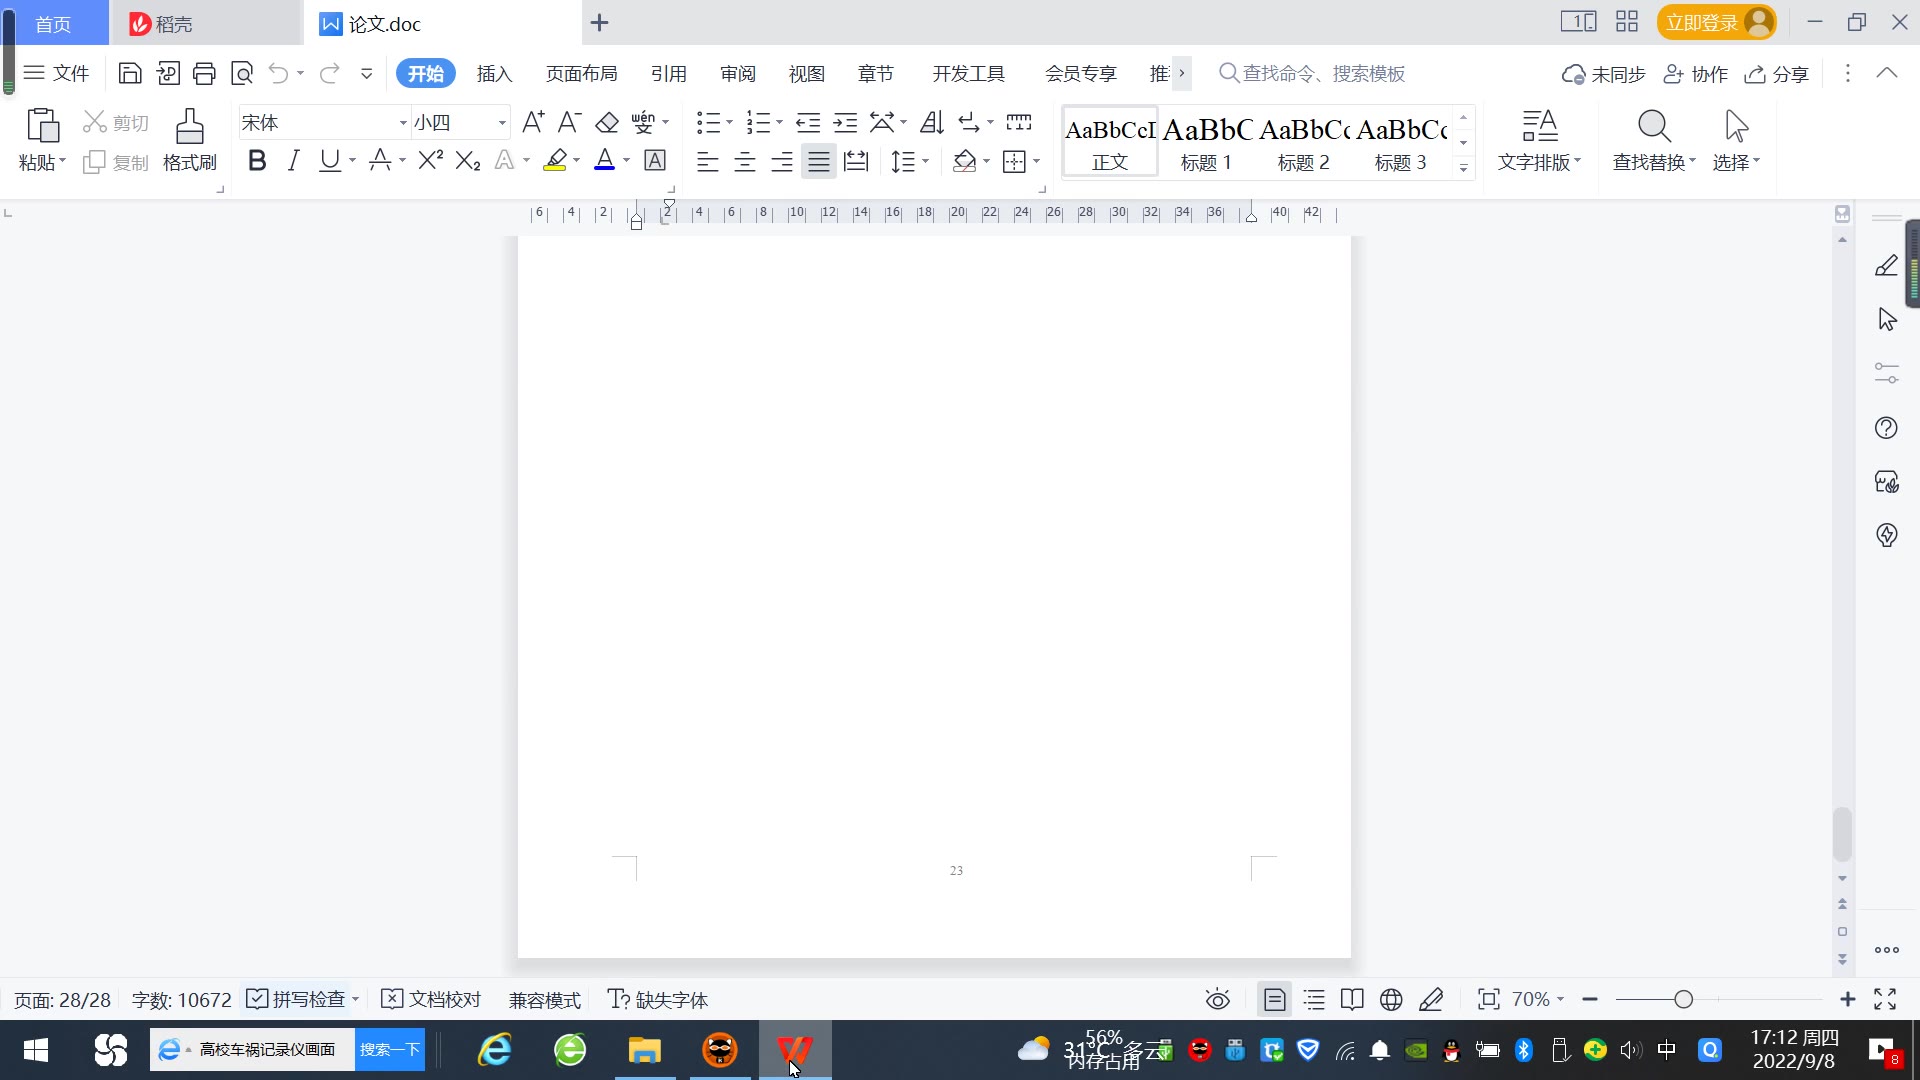Click the Format Painter (格式刷) icon
The width and height of the screenshot is (1920, 1080).
pyautogui.click(x=189, y=127)
